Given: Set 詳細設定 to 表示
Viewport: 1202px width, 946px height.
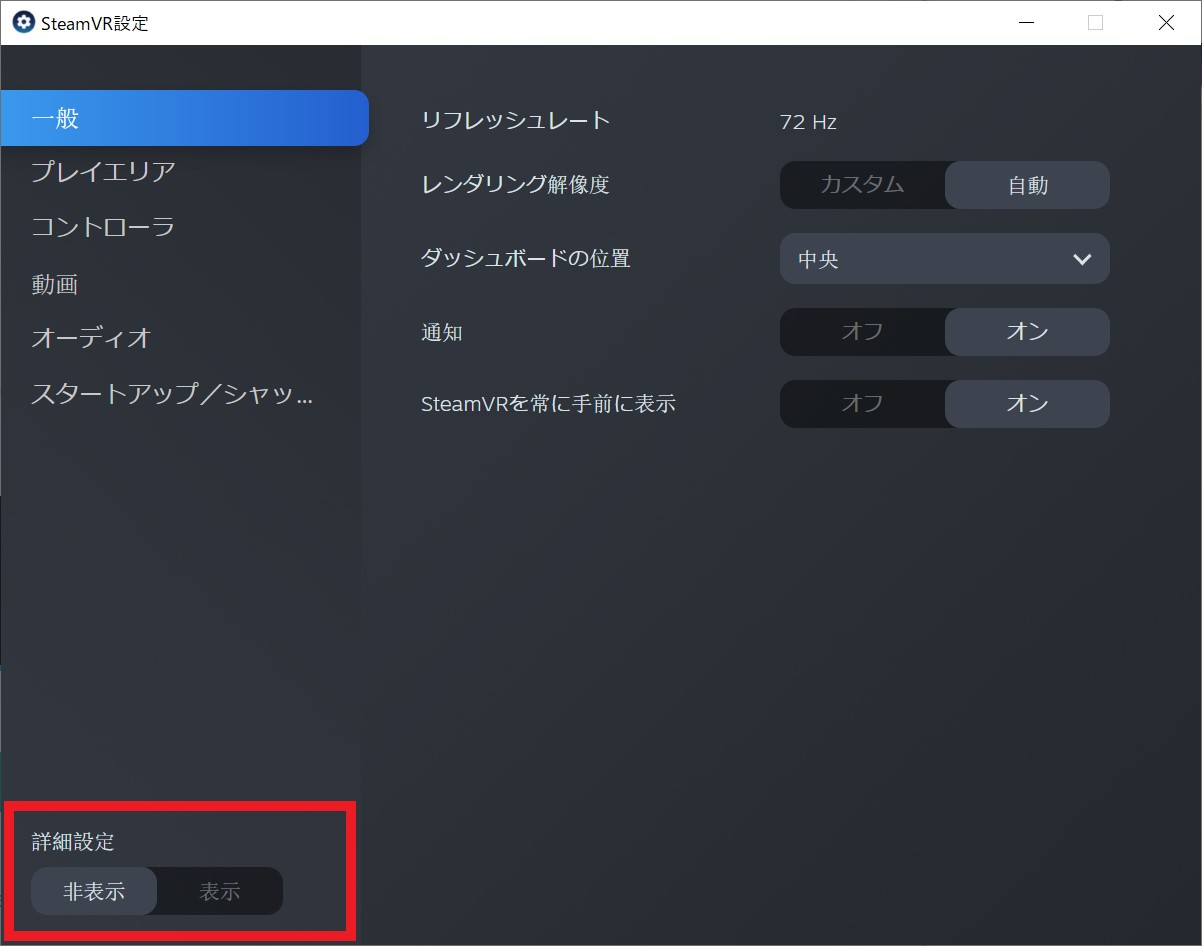Looking at the screenshot, I should point(220,891).
